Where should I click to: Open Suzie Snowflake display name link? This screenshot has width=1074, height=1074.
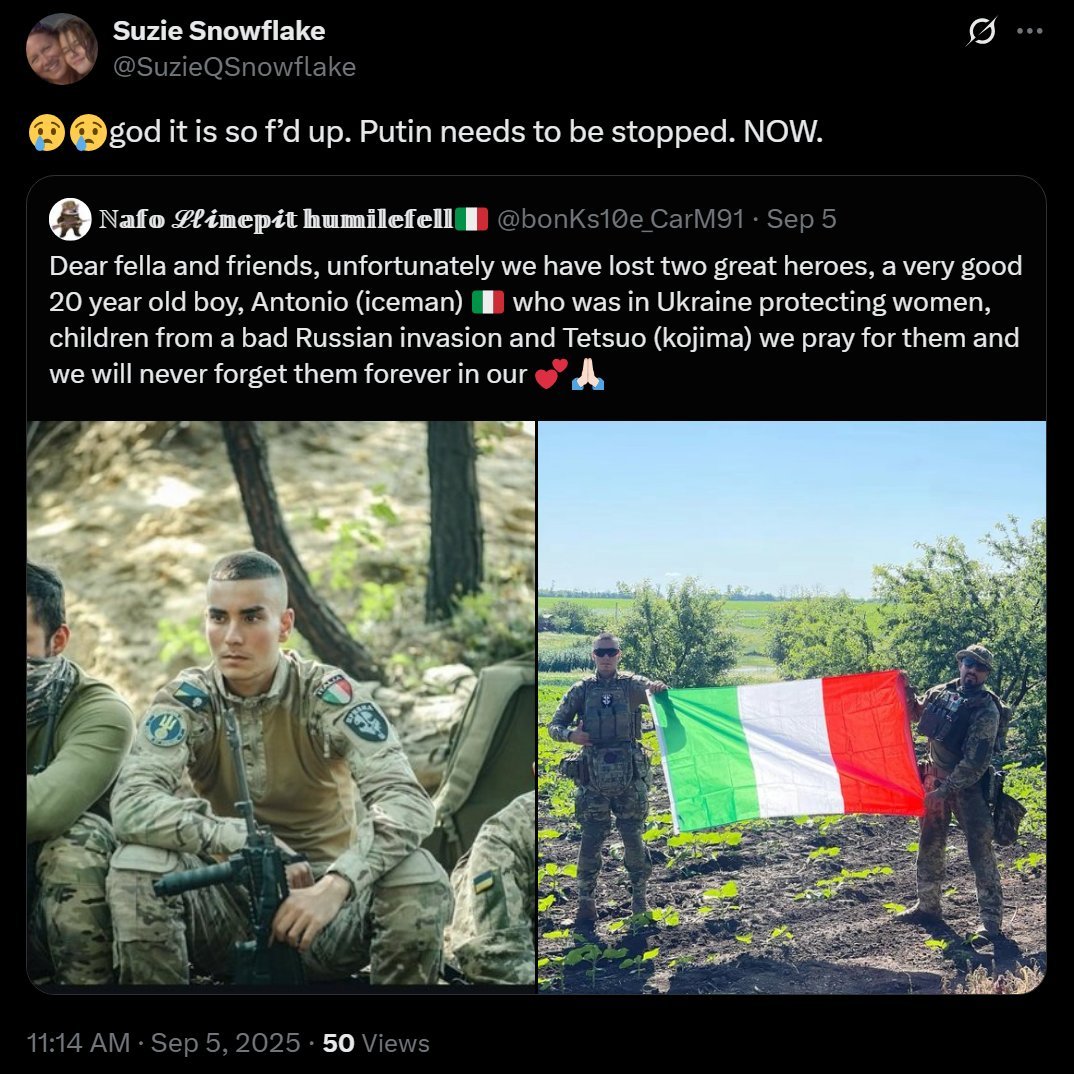(218, 31)
